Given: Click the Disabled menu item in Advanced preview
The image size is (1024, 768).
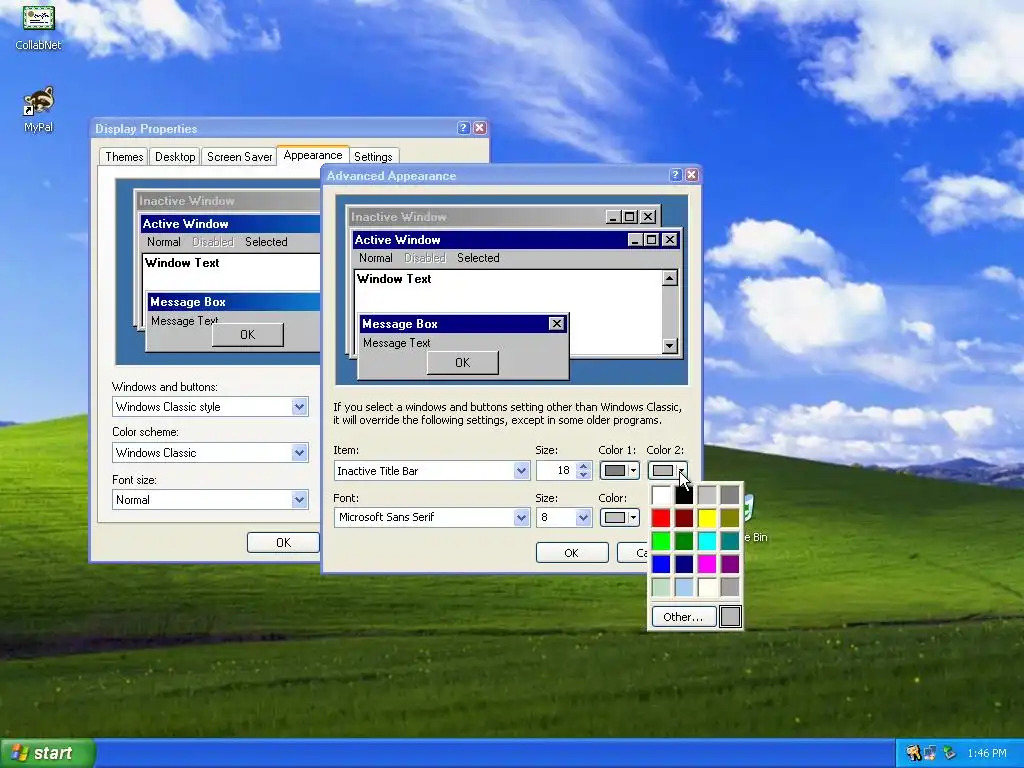Looking at the screenshot, I should click(424, 258).
